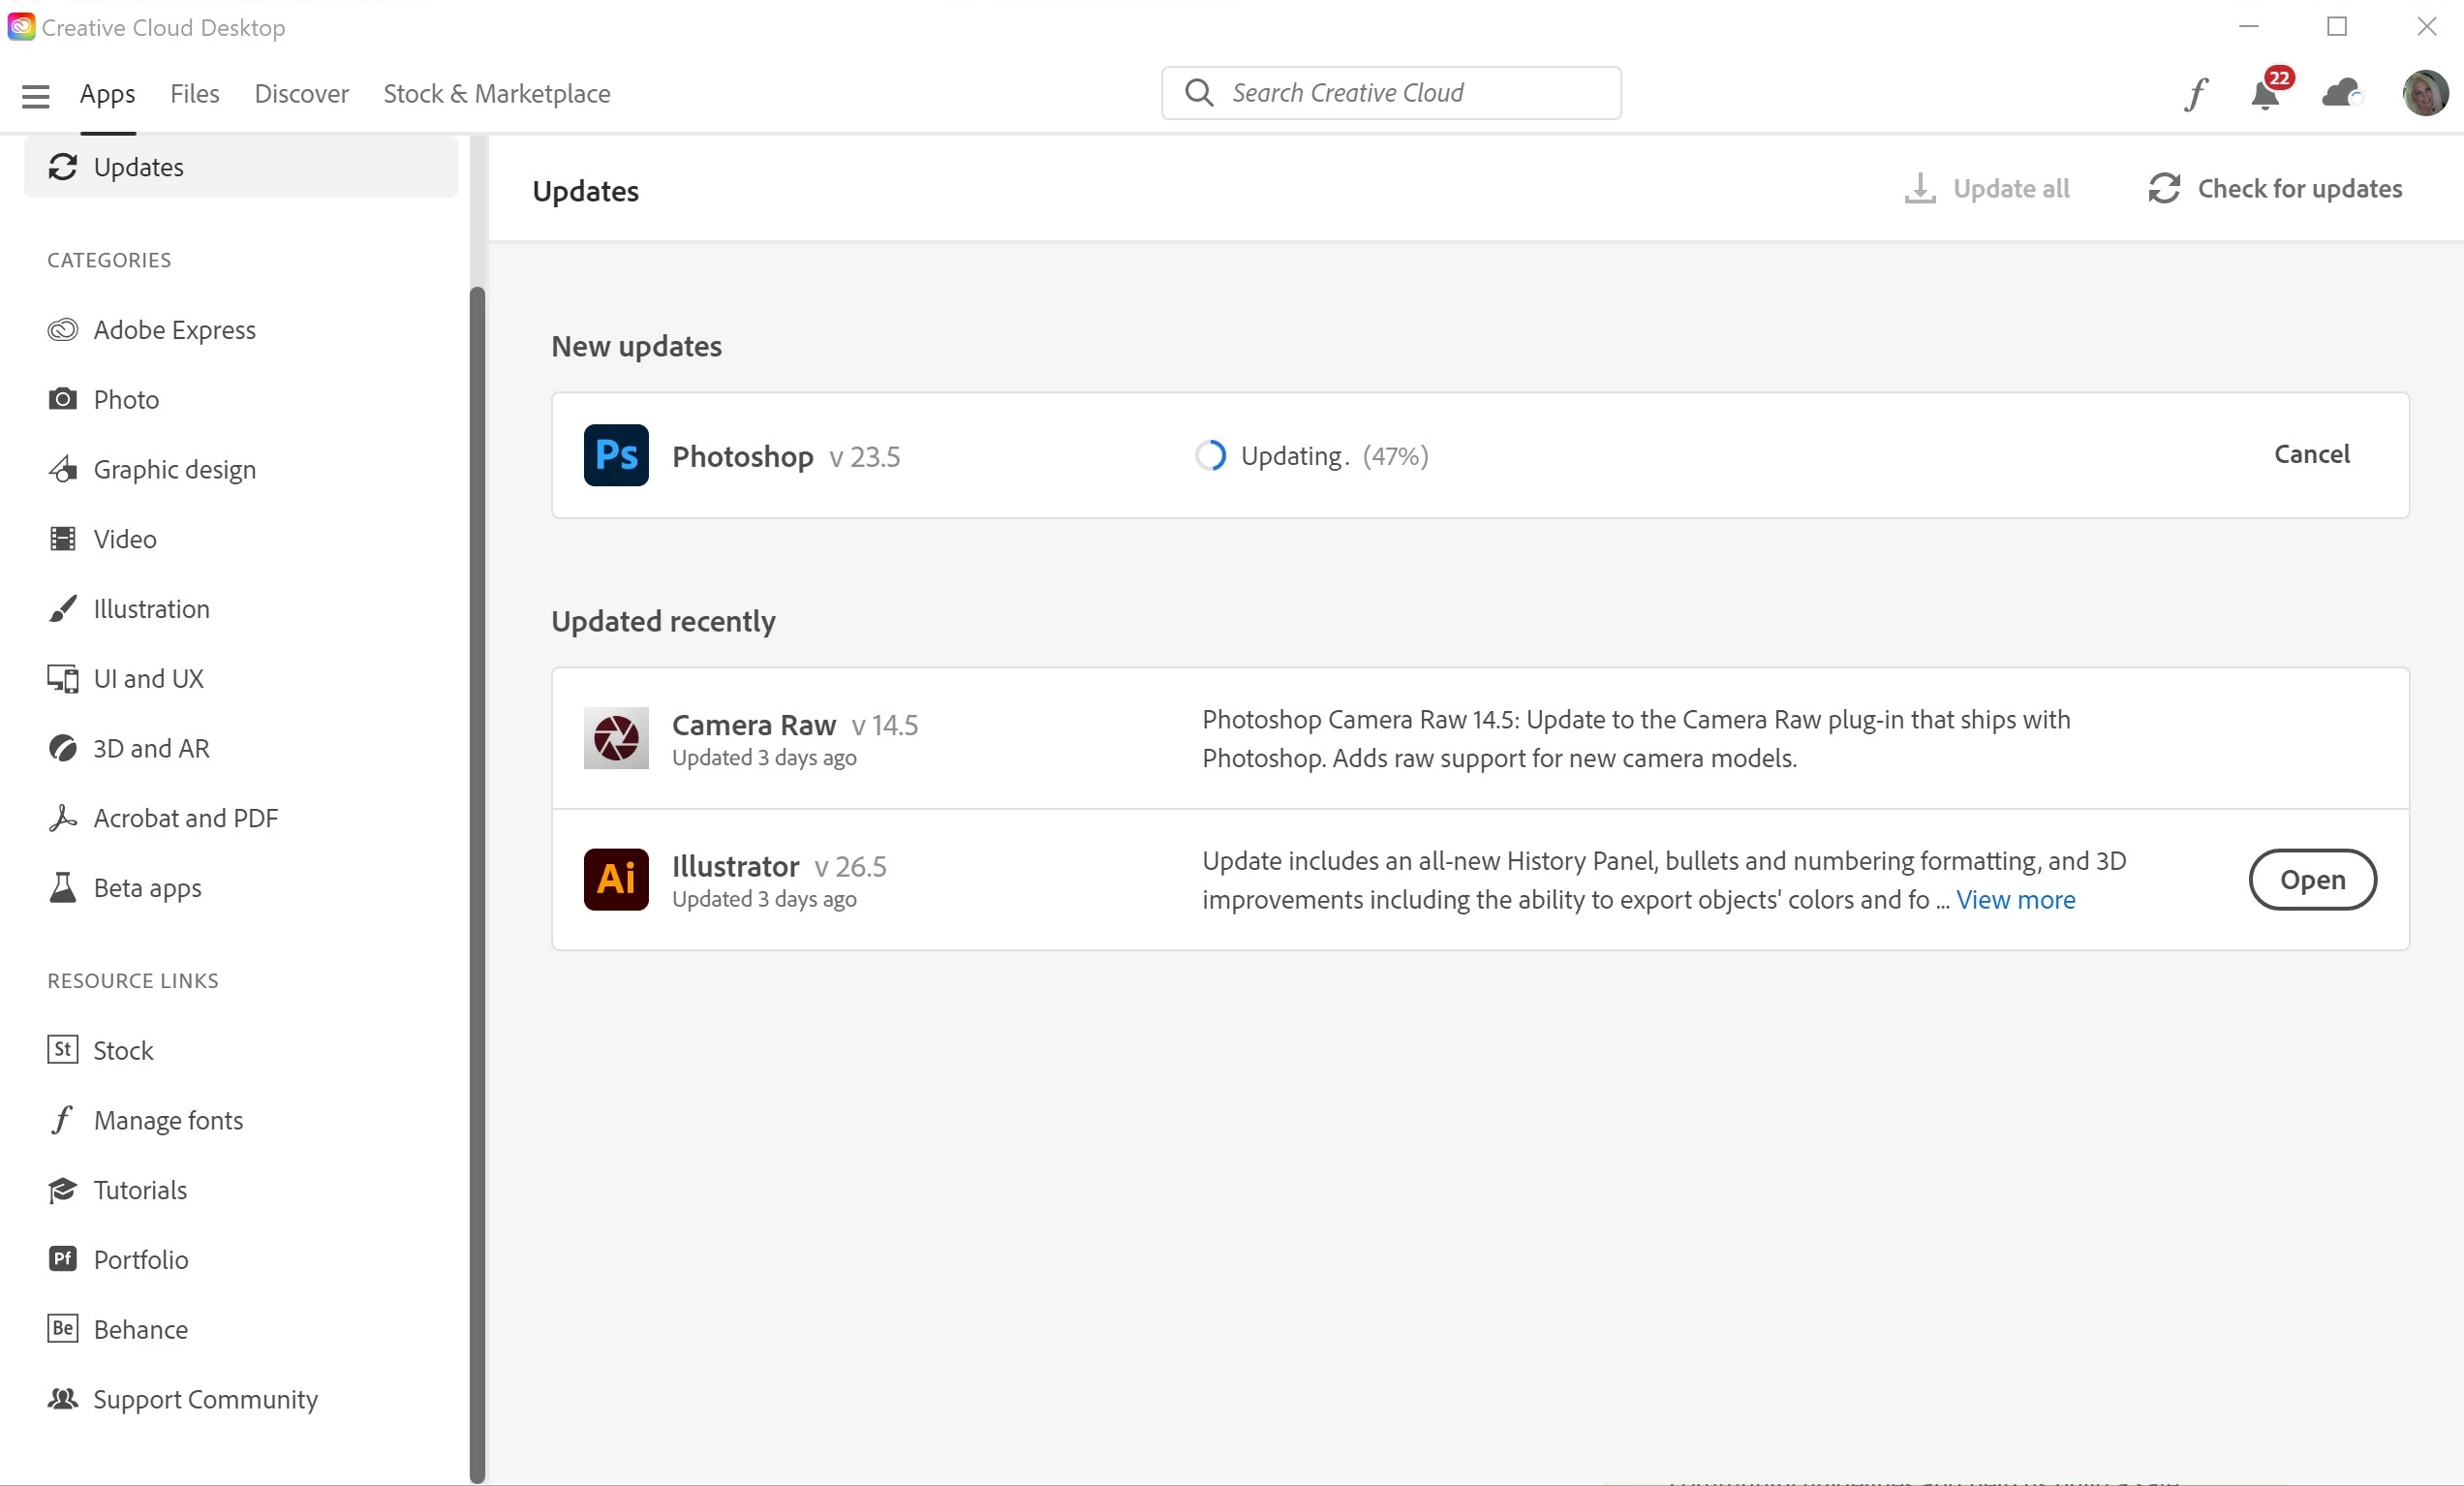Open Manage fonts resource link
Viewport: 2464px width, 1486px height.
pos(168,1120)
